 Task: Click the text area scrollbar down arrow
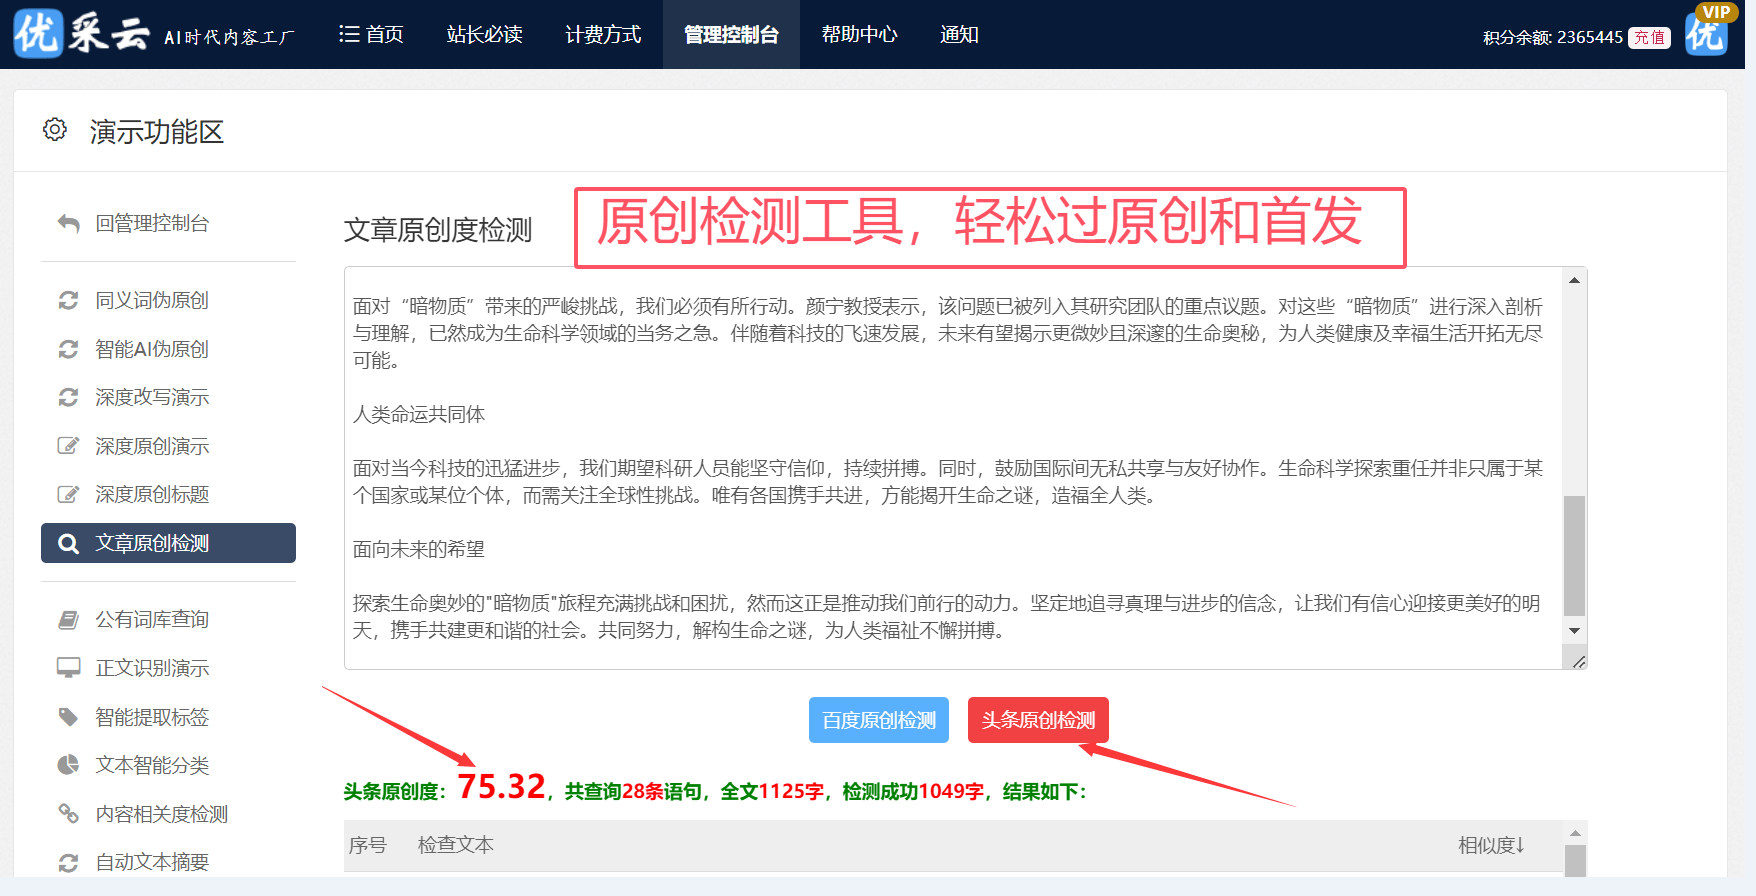tap(1574, 631)
